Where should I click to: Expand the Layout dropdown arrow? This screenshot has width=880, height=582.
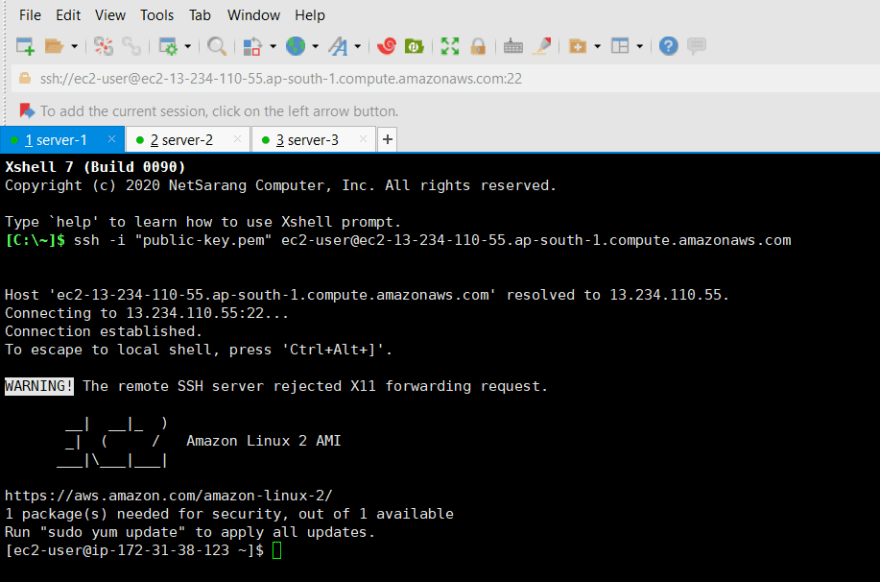coord(639,46)
